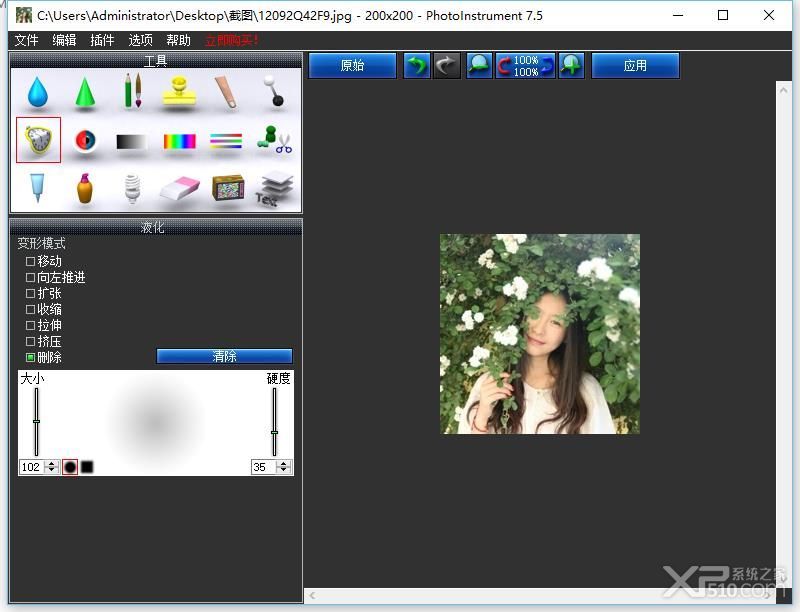
Task: Select the rainbow color spectrum tool
Action: point(180,141)
